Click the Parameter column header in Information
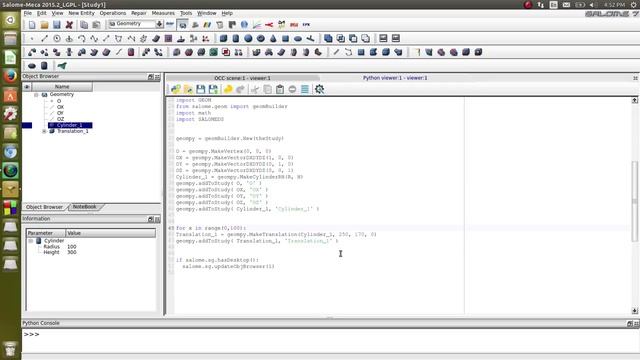Viewport: 640px width, 360px height. tap(46, 233)
